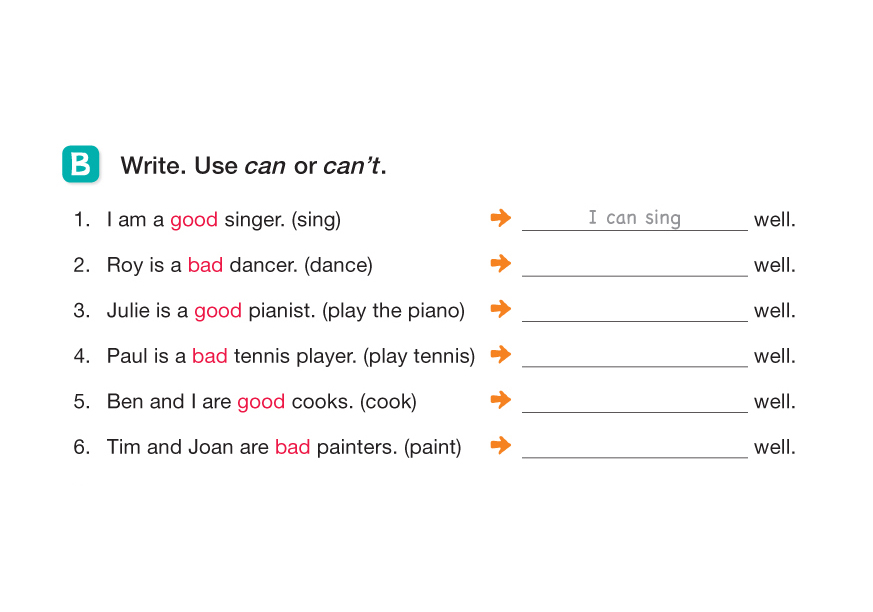
Task: Click the example answer "I can sing"
Action: click(x=634, y=218)
